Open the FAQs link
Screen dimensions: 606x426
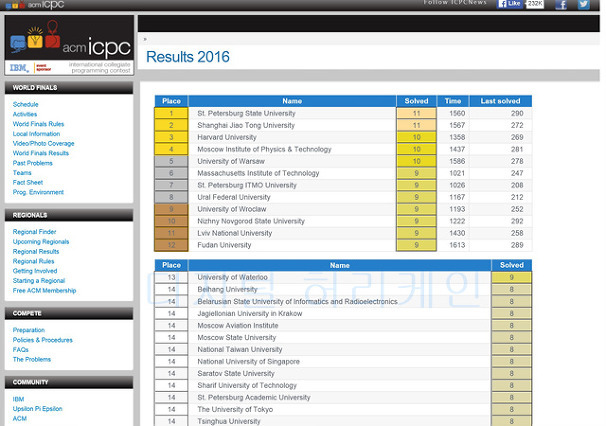tap(20, 349)
